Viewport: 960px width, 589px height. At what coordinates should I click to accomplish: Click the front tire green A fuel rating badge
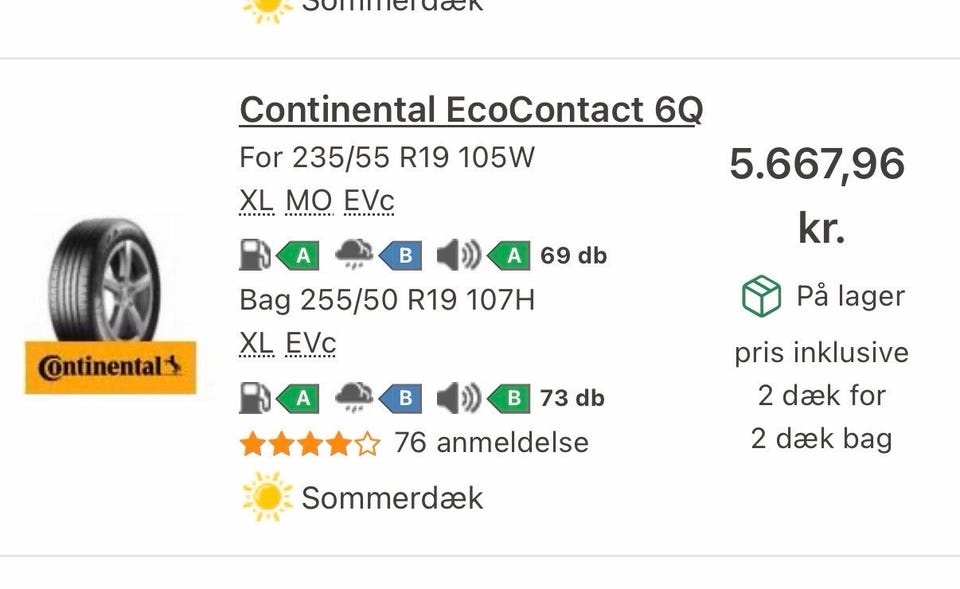(299, 256)
